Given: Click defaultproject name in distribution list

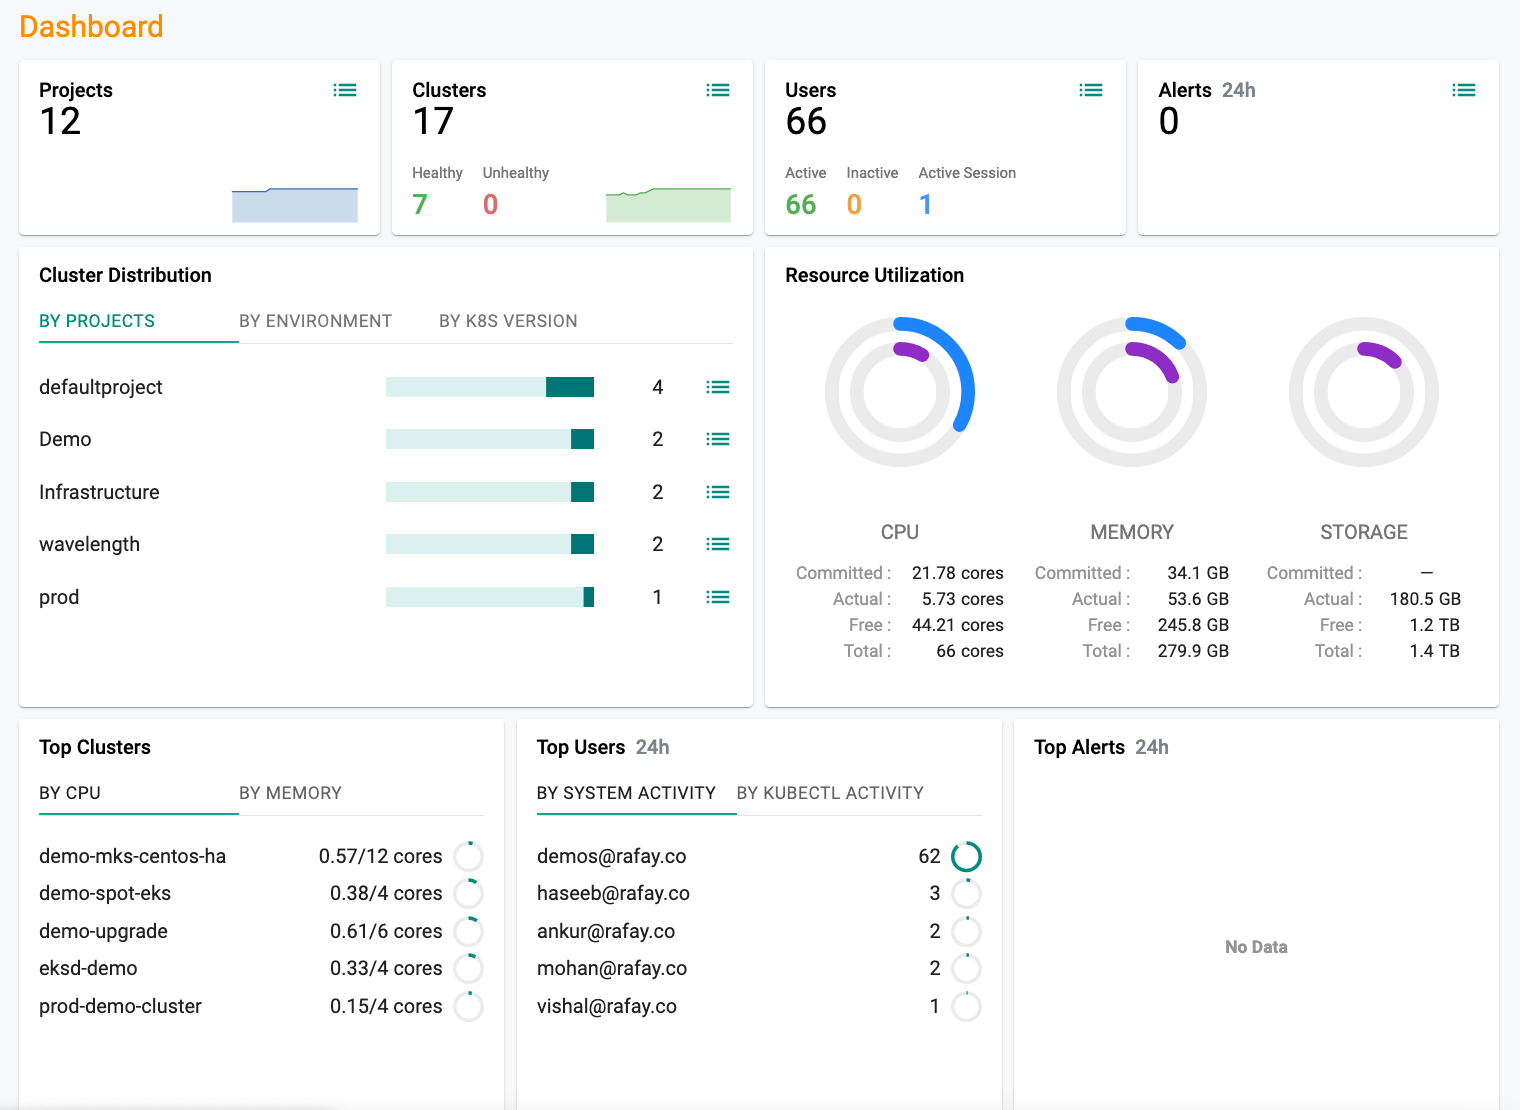Looking at the screenshot, I should (100, 387).
